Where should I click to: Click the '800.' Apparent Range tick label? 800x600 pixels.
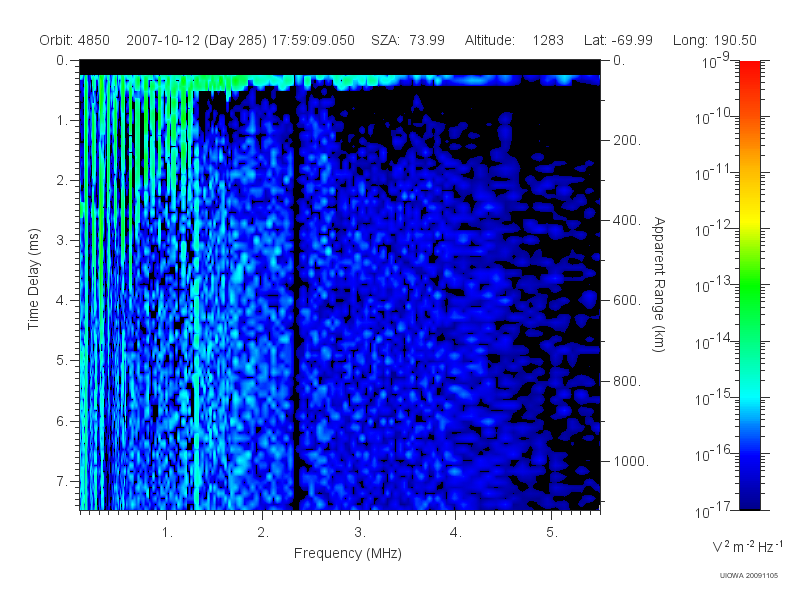point(627,381)
